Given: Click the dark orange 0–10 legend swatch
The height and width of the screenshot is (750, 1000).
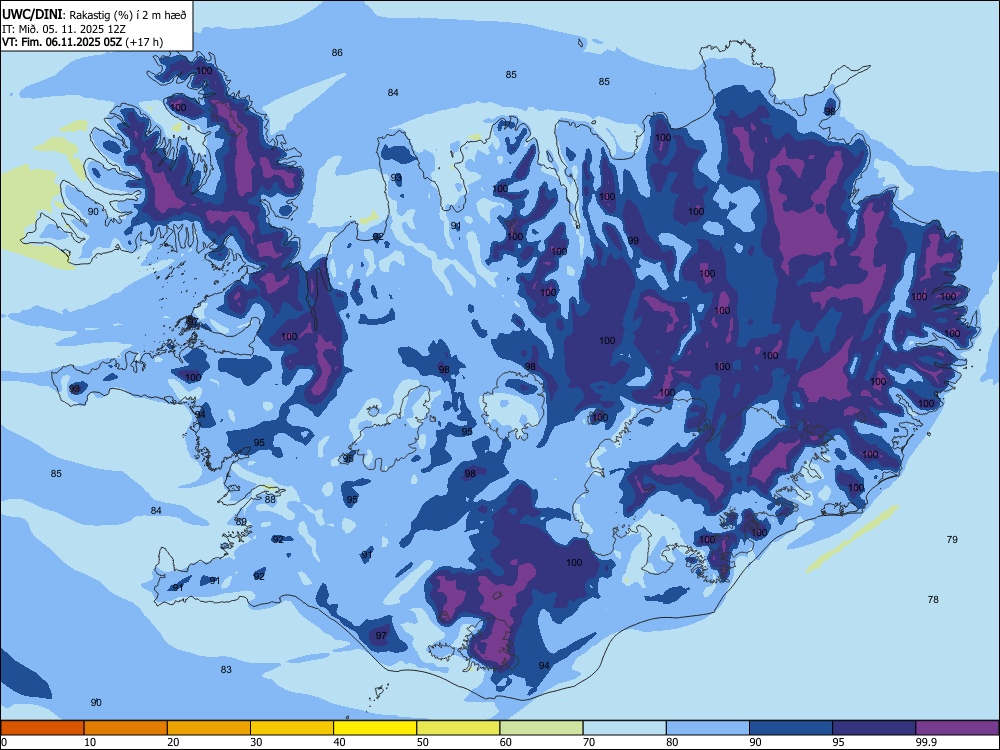Looking at the screenshot, I should 42,728.
